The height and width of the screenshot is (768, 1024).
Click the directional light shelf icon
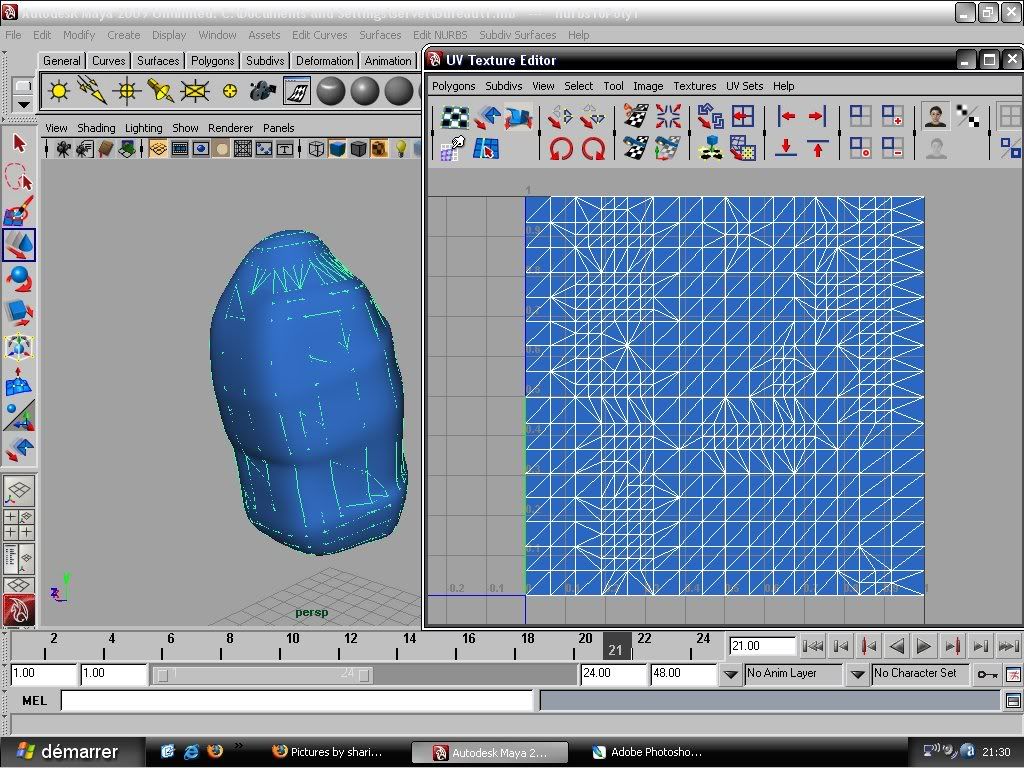coord(92,92)
